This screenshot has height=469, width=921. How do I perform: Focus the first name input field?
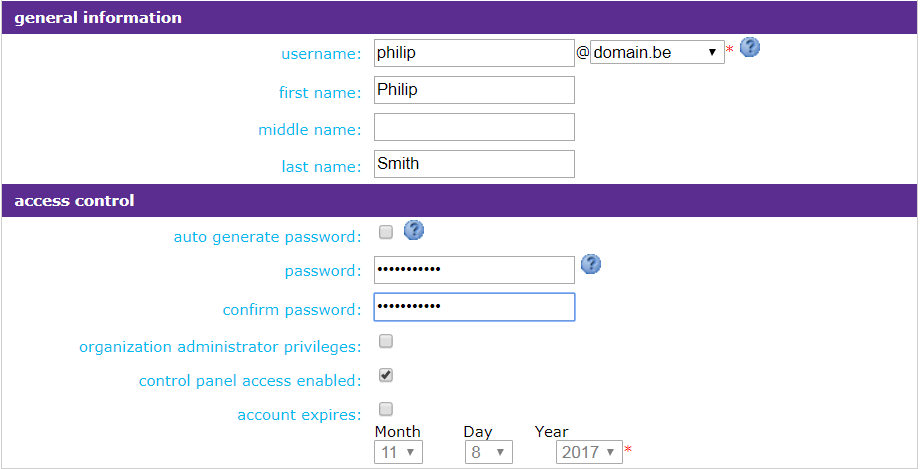click(x=474, y=90)
